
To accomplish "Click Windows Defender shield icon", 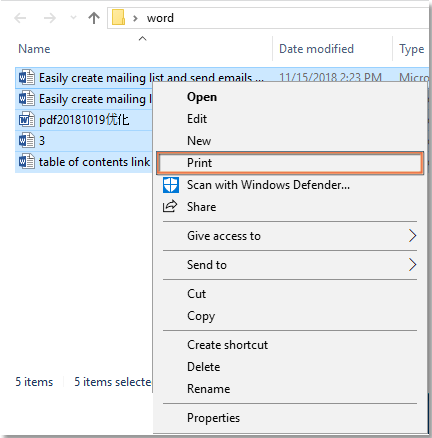I will [171, 185].
